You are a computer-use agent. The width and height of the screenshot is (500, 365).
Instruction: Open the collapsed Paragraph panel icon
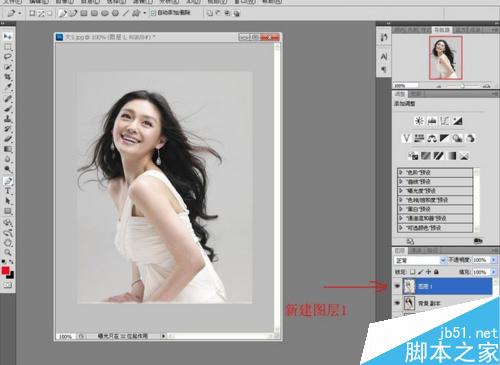click(384, 69)
